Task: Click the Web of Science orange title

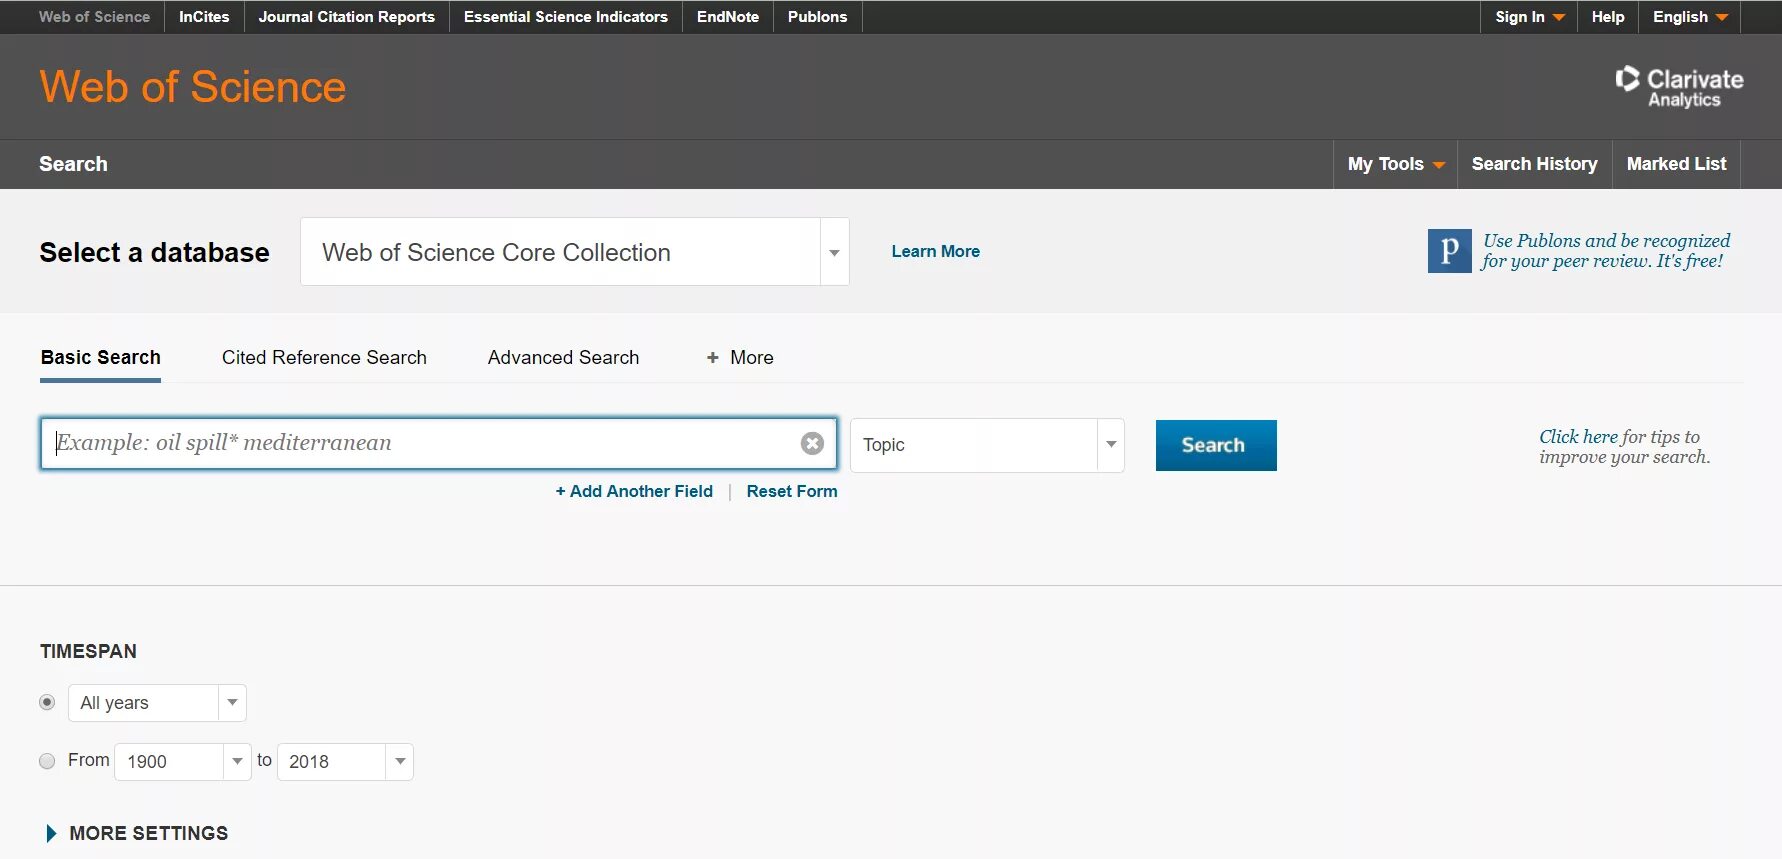Action: pos(193,87)
